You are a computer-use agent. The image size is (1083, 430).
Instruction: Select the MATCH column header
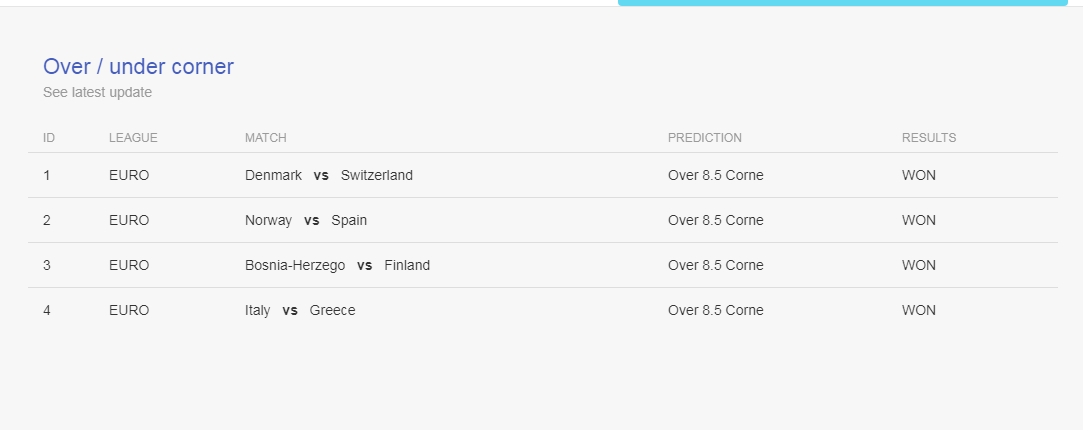coord(266,138)
